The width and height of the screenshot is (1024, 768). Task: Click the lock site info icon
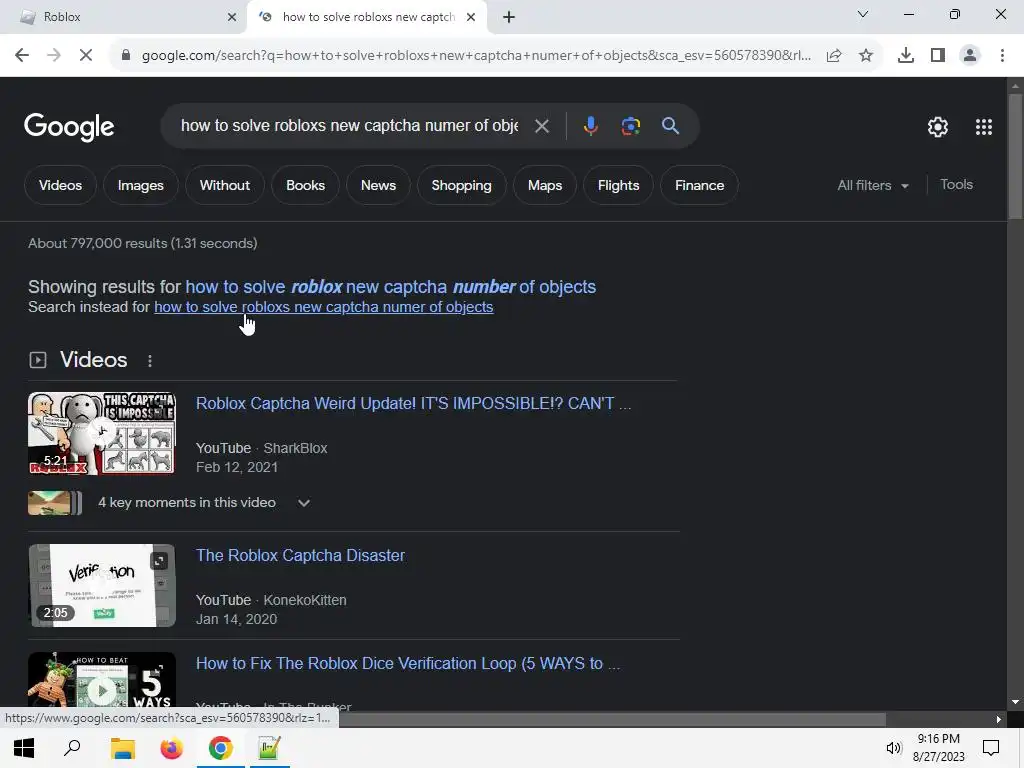pos(126,56)
